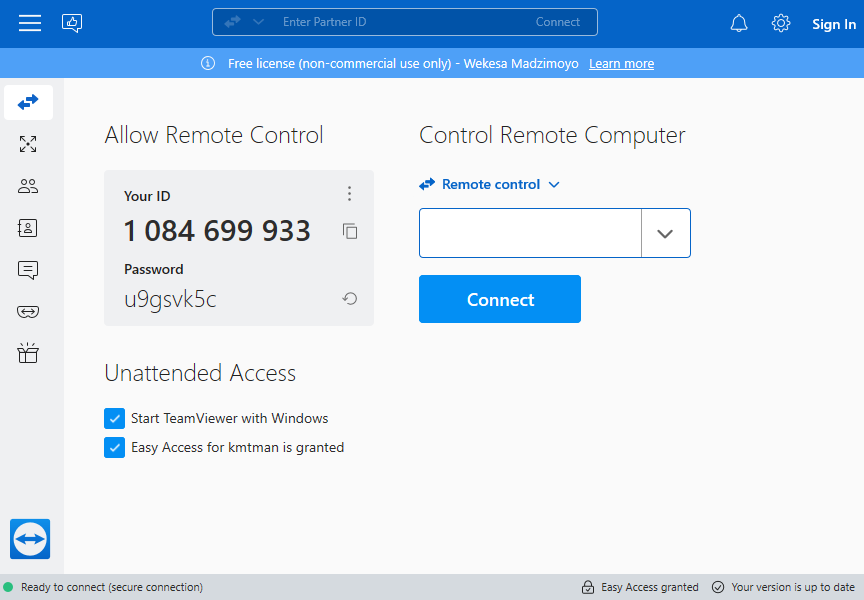
Task: Generate a new random password
Action: pyautogui.click(x=350, y=299)
